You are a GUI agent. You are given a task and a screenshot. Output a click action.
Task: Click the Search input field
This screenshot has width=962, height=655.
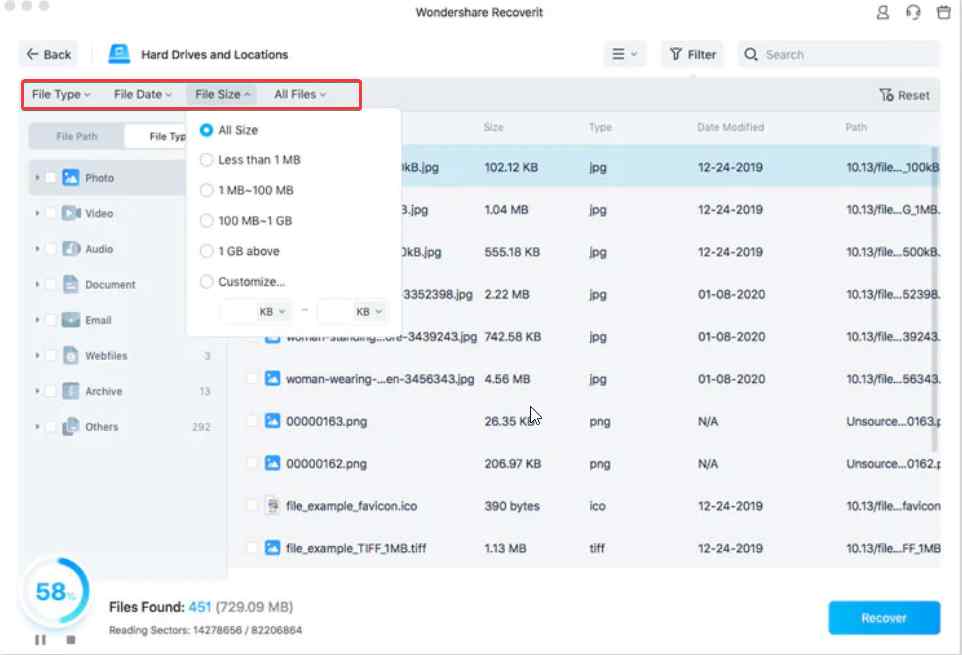tap(845, 55)
